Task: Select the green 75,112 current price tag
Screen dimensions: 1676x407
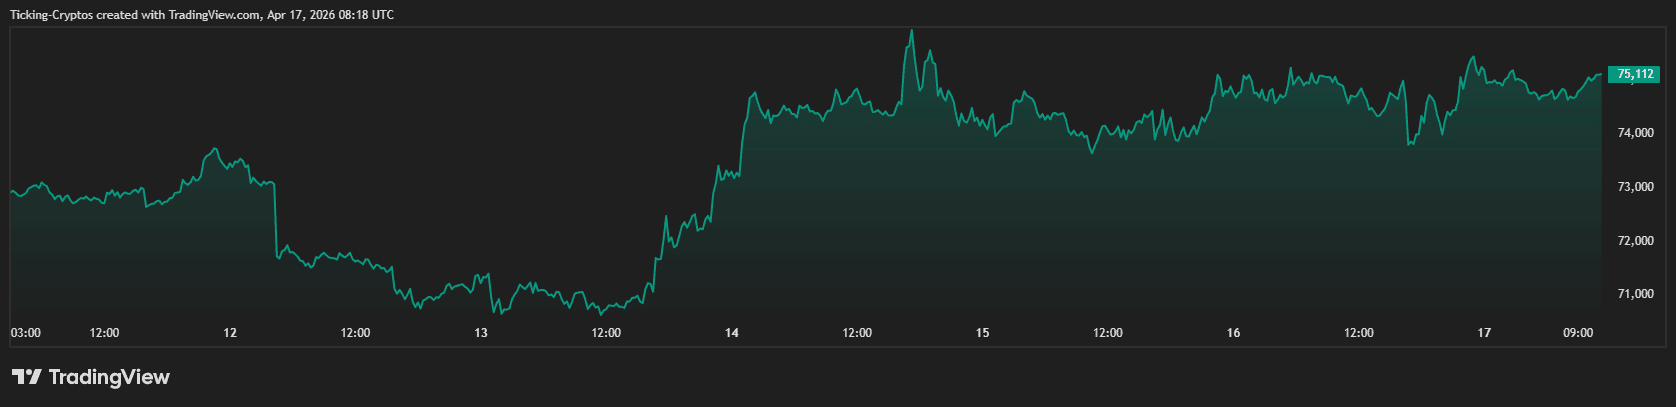Action: click(x=1636, y=74)
